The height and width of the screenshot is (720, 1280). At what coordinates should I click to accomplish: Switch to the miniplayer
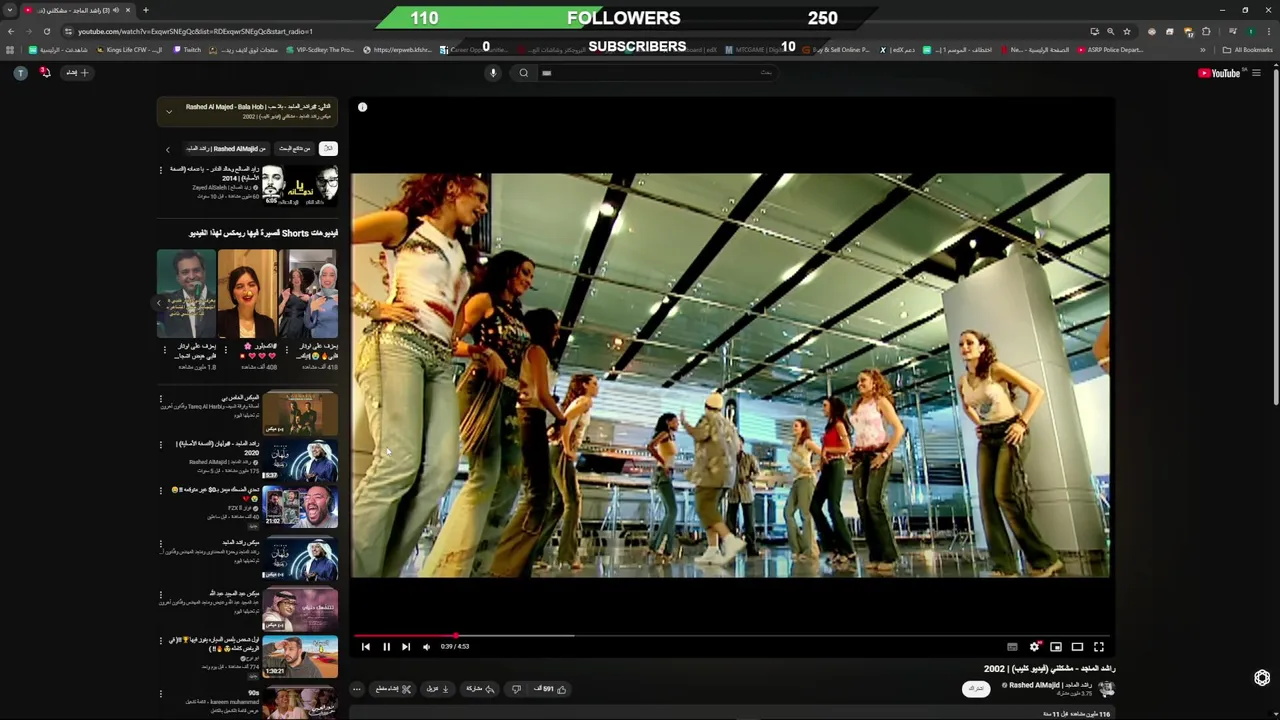coord(1056,647)
